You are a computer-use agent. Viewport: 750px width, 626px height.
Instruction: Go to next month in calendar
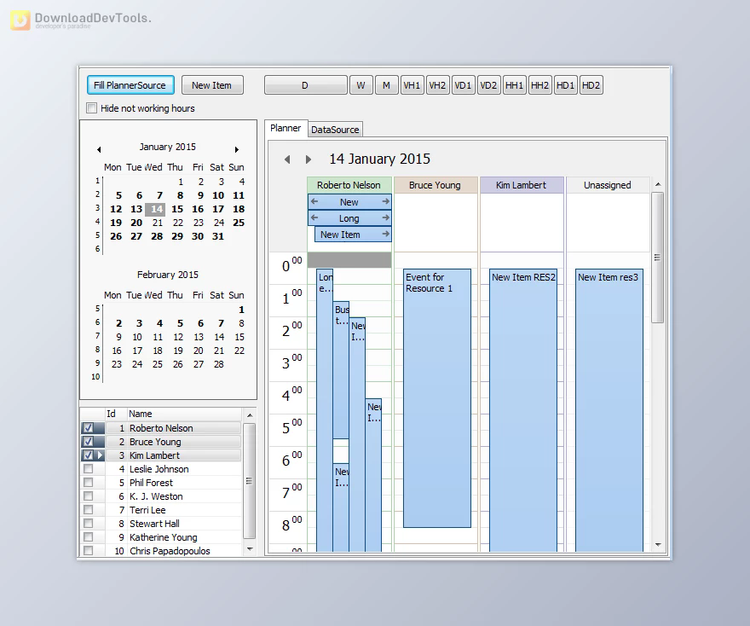(x=236, y=150)
